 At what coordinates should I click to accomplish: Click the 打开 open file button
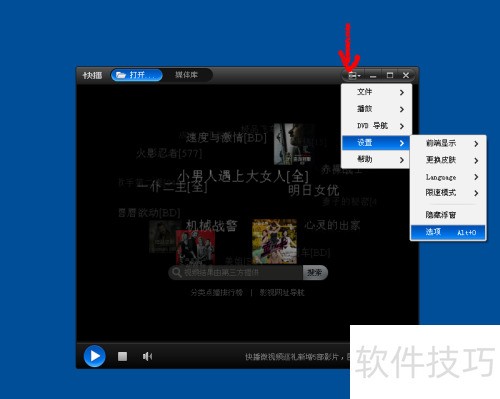(137, 75)
